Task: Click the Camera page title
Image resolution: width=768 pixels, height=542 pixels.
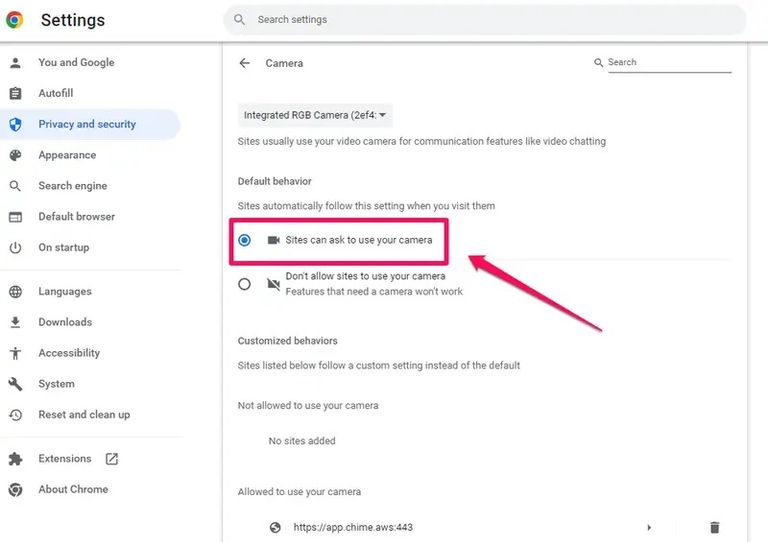Action: [284, 63]
